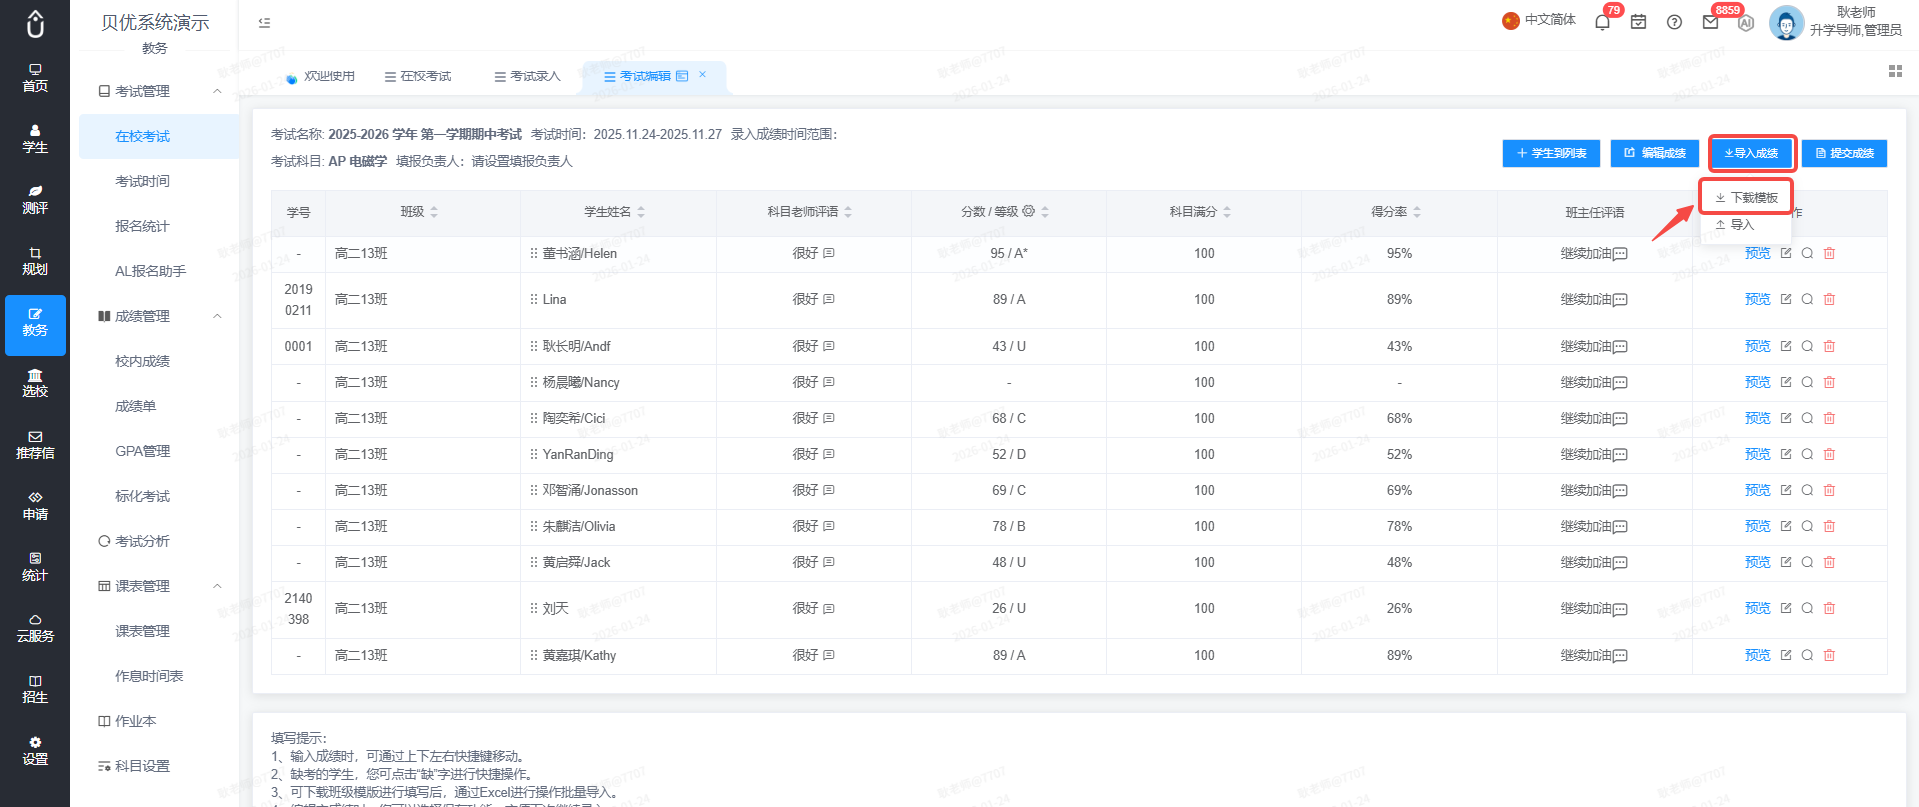1919x807 pixels.
Task: Collapse the 考试管理 menu group
Action: [217, 91]
